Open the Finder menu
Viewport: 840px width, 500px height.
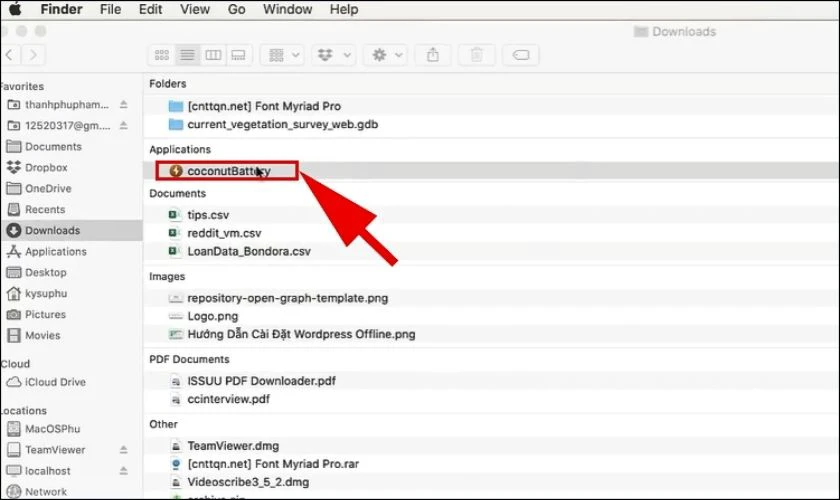pos(61,9)
